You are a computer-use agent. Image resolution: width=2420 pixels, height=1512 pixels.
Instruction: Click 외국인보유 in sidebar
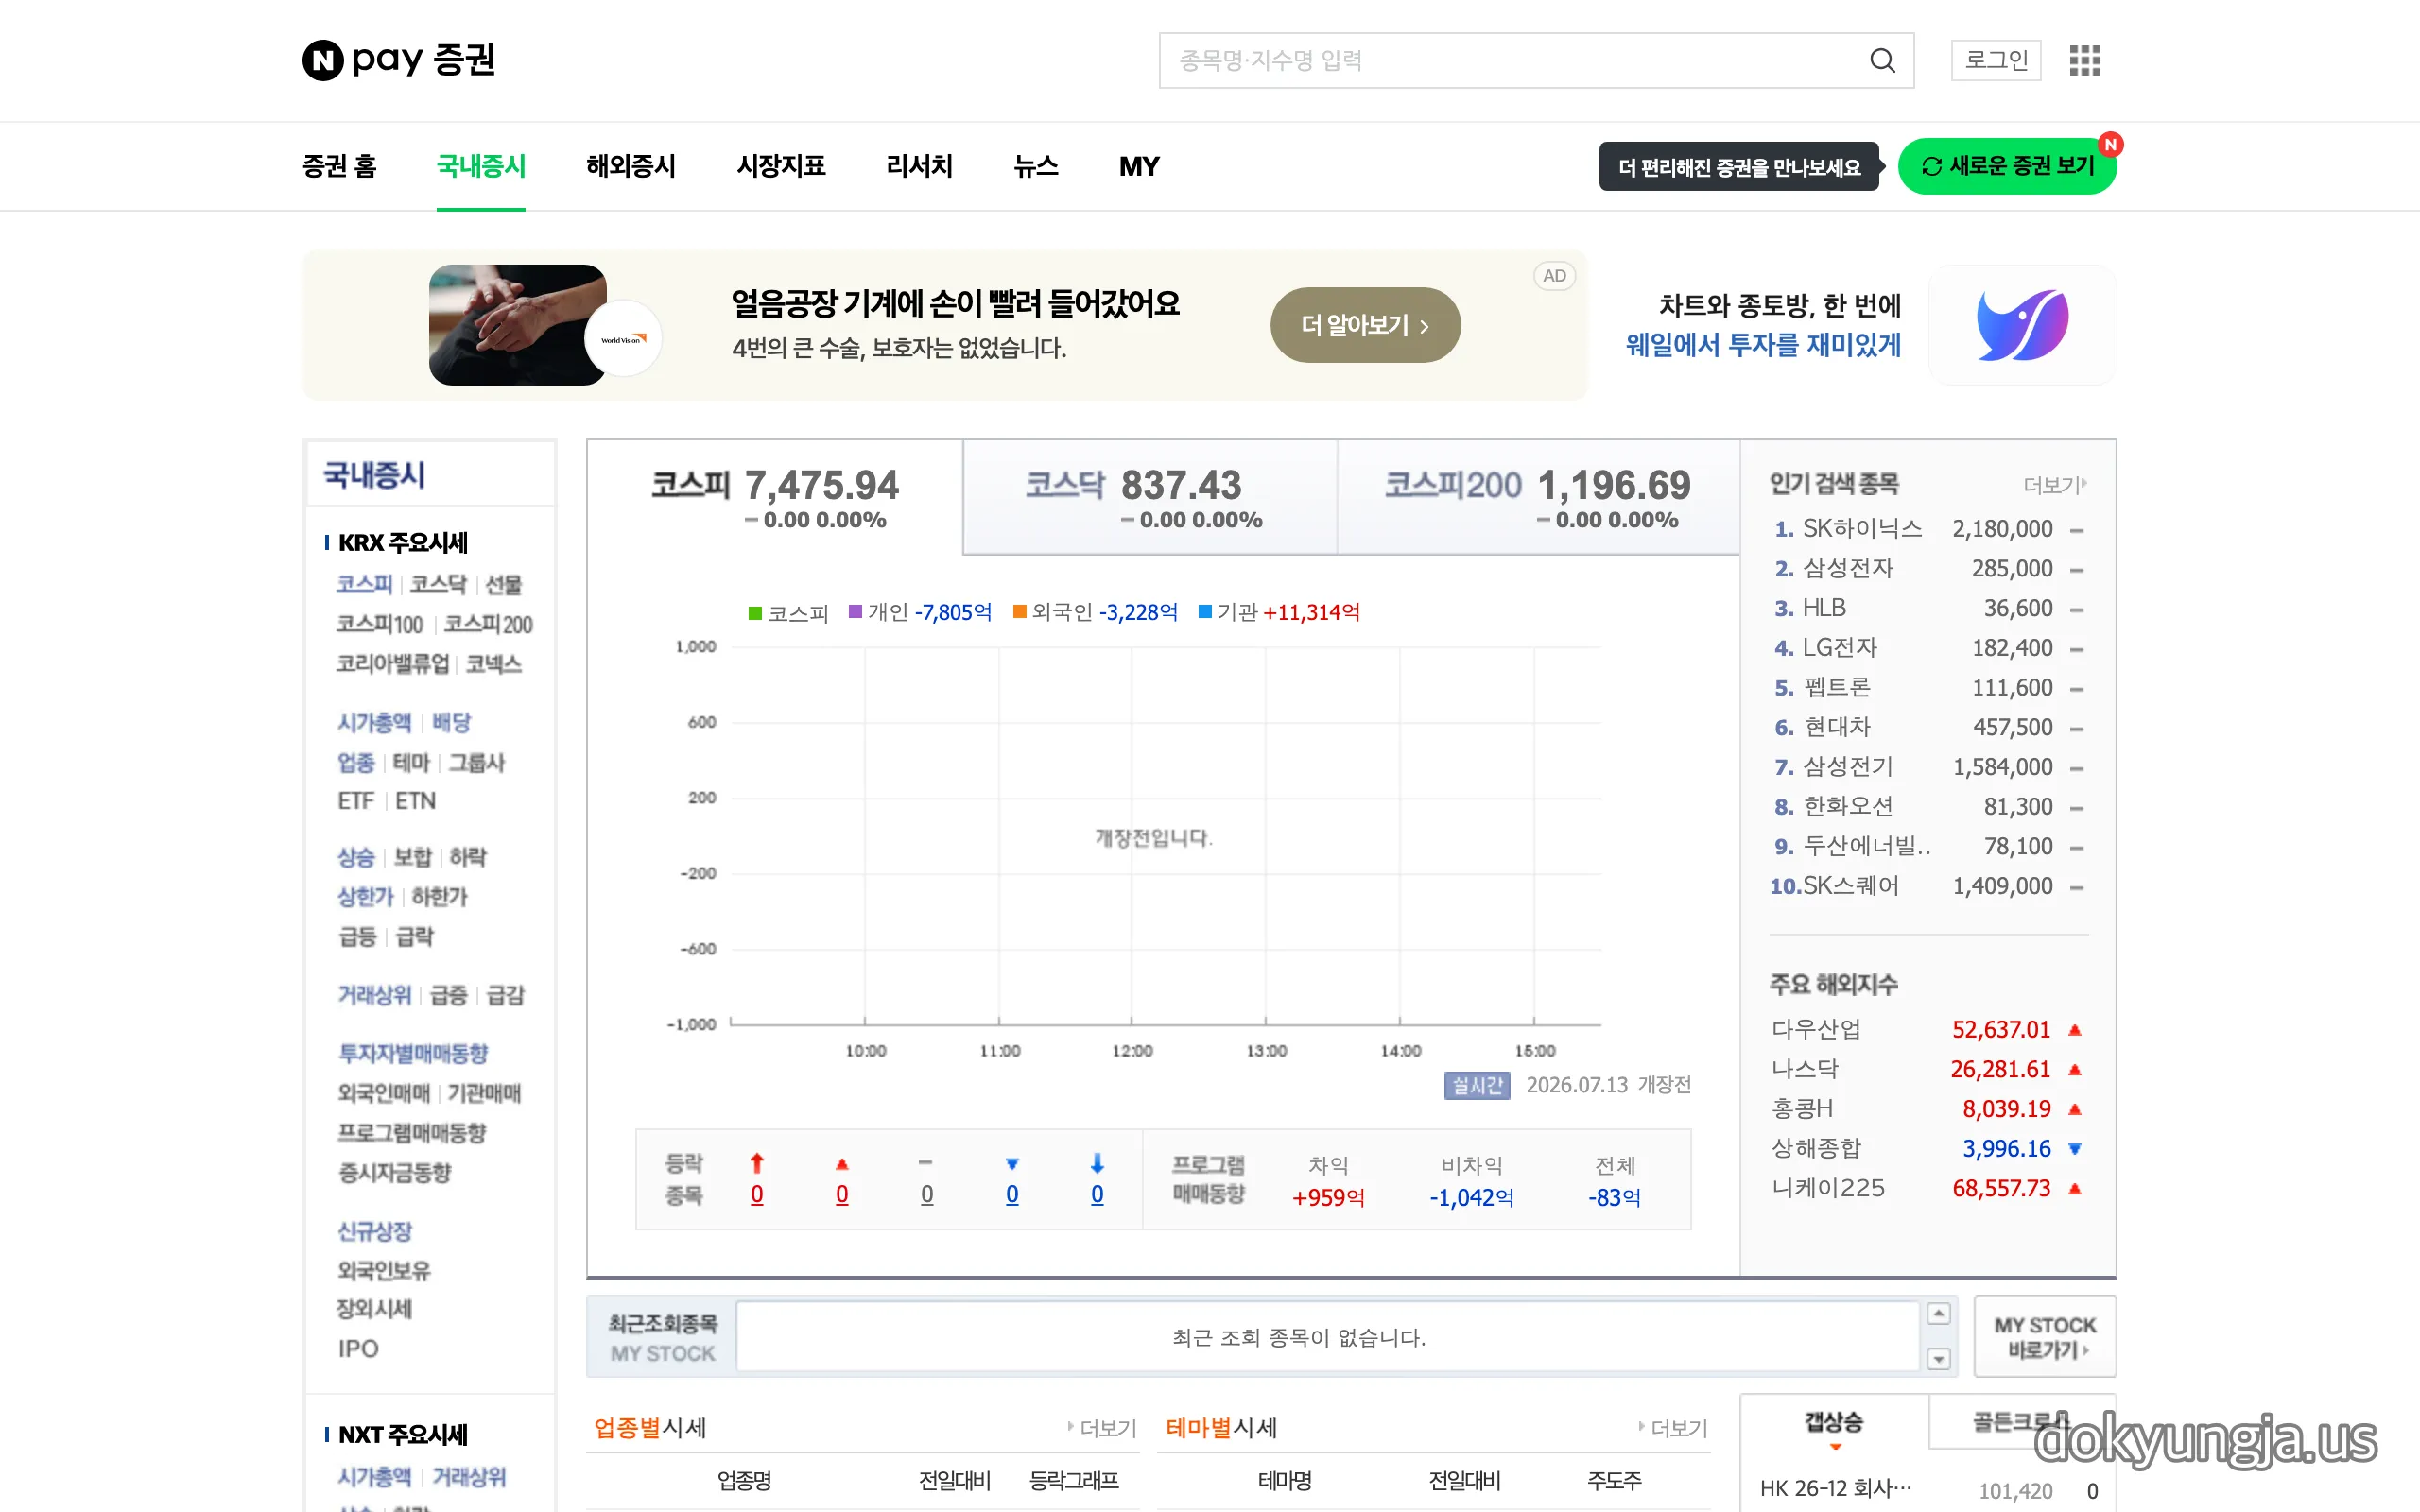[384, 1271]
